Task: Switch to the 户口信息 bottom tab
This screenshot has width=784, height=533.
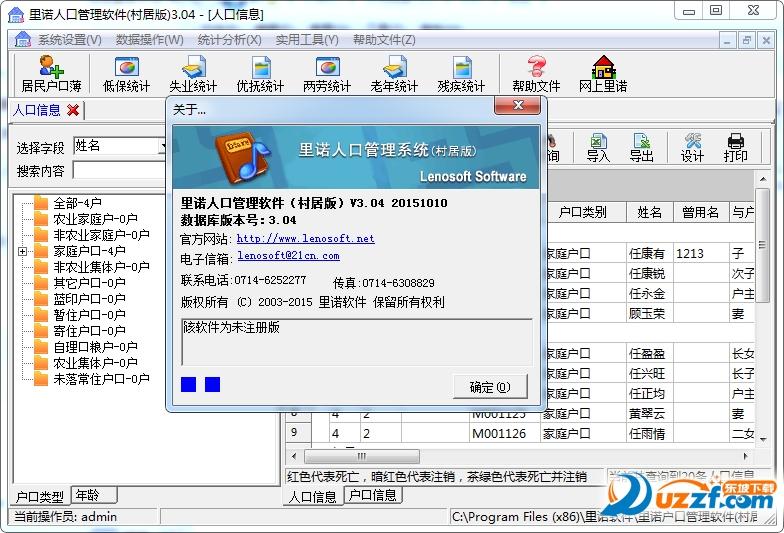Action: [372, 496]
